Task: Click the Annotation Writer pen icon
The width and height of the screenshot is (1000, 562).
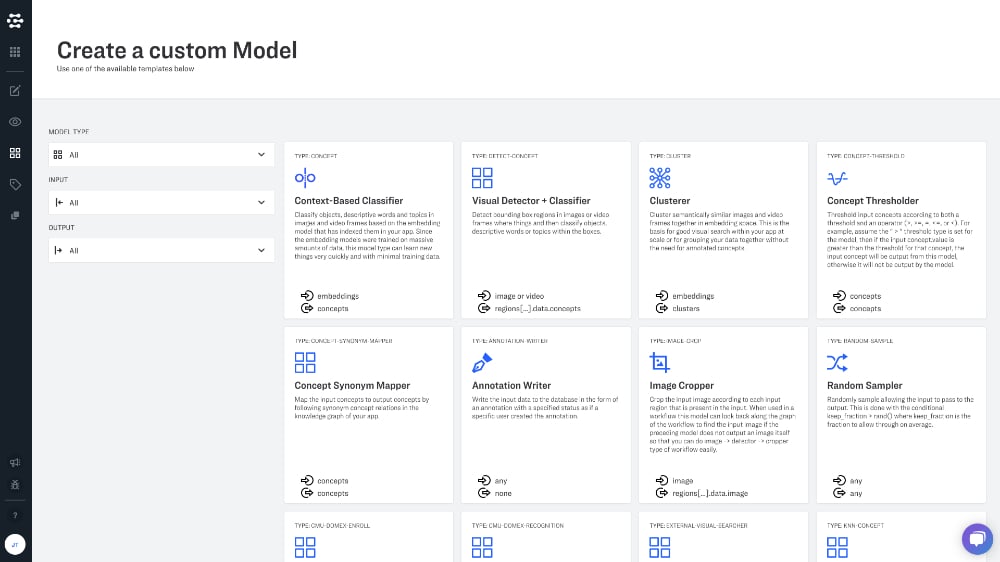Action: pyautogui.click(x=482, y=362)
